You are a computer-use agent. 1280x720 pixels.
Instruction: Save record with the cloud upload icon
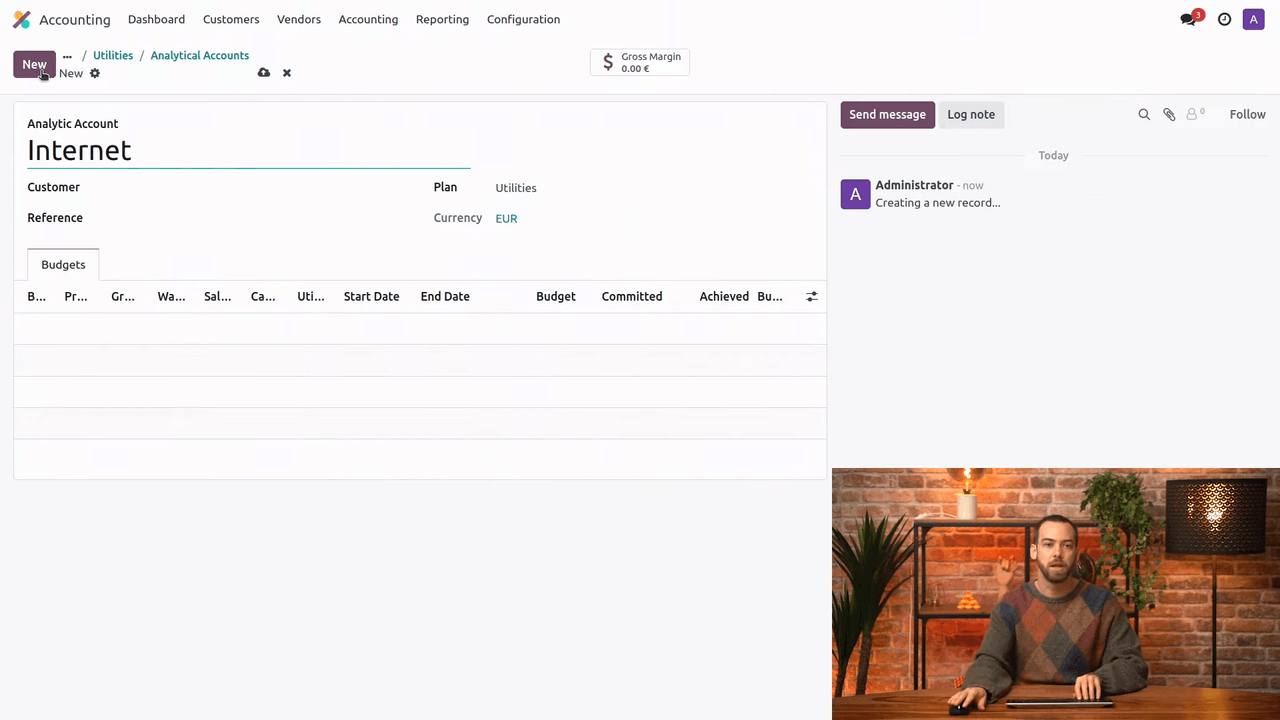click(x=264, y=73)
